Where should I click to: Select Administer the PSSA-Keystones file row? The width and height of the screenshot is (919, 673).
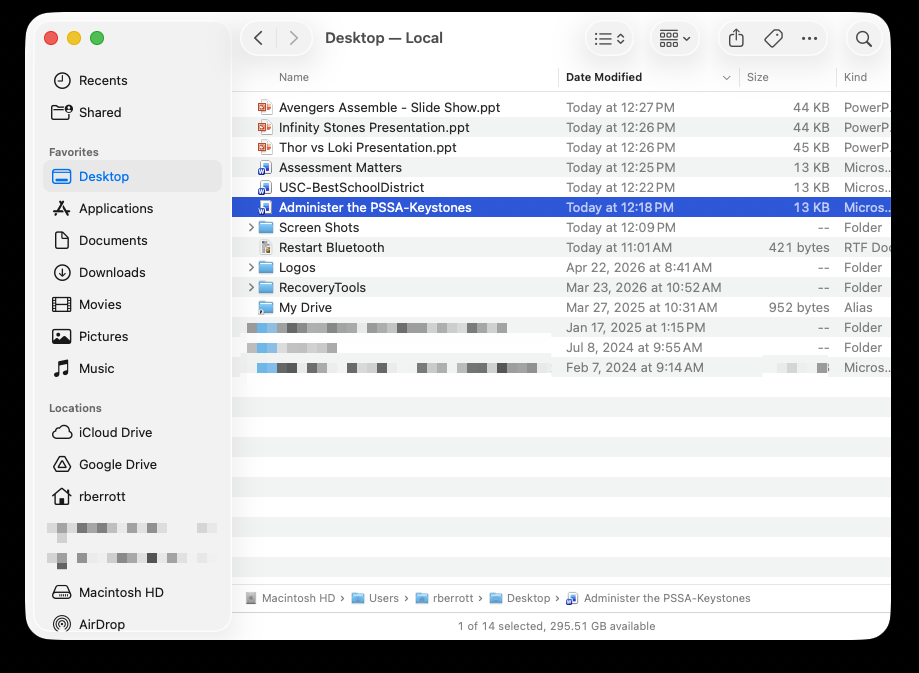[561, 207]
